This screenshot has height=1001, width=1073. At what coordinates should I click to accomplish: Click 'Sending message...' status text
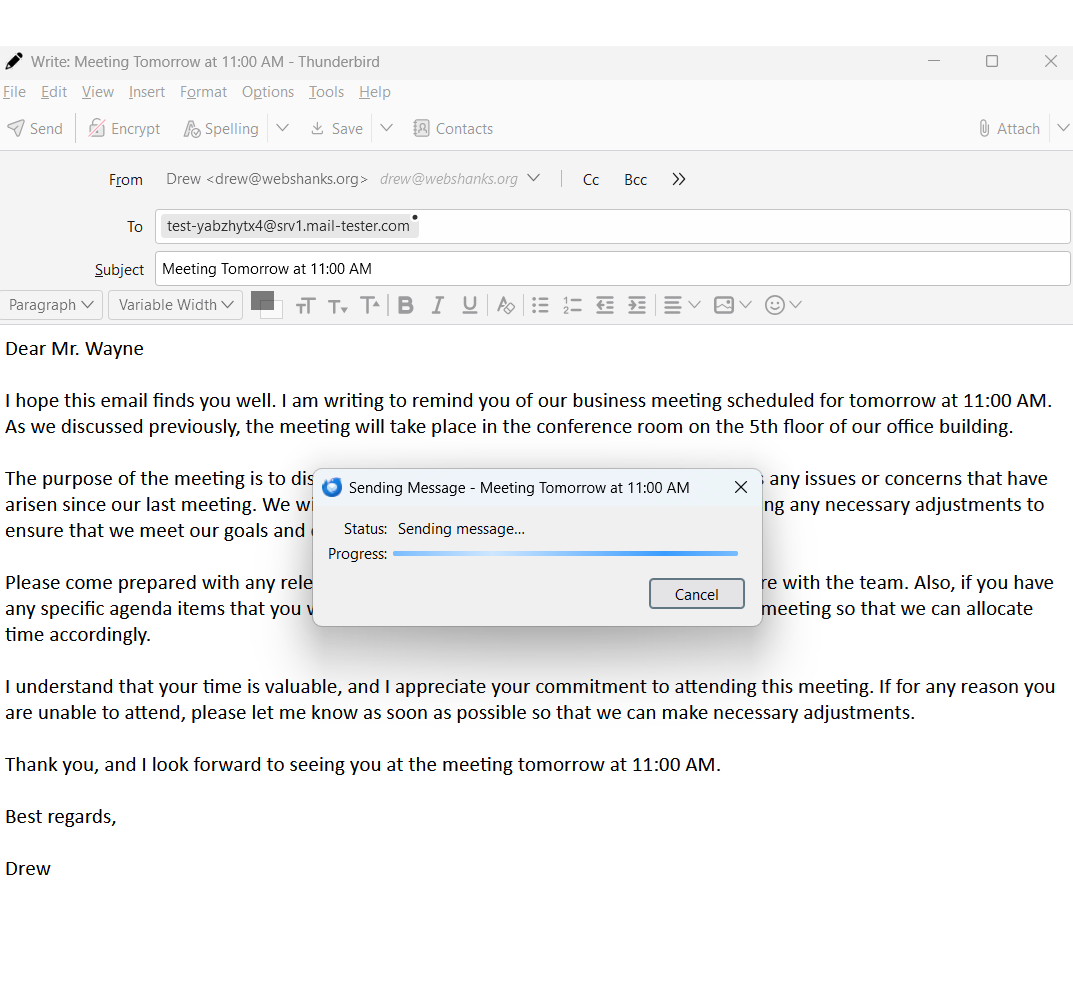click(x=461, y=529)
